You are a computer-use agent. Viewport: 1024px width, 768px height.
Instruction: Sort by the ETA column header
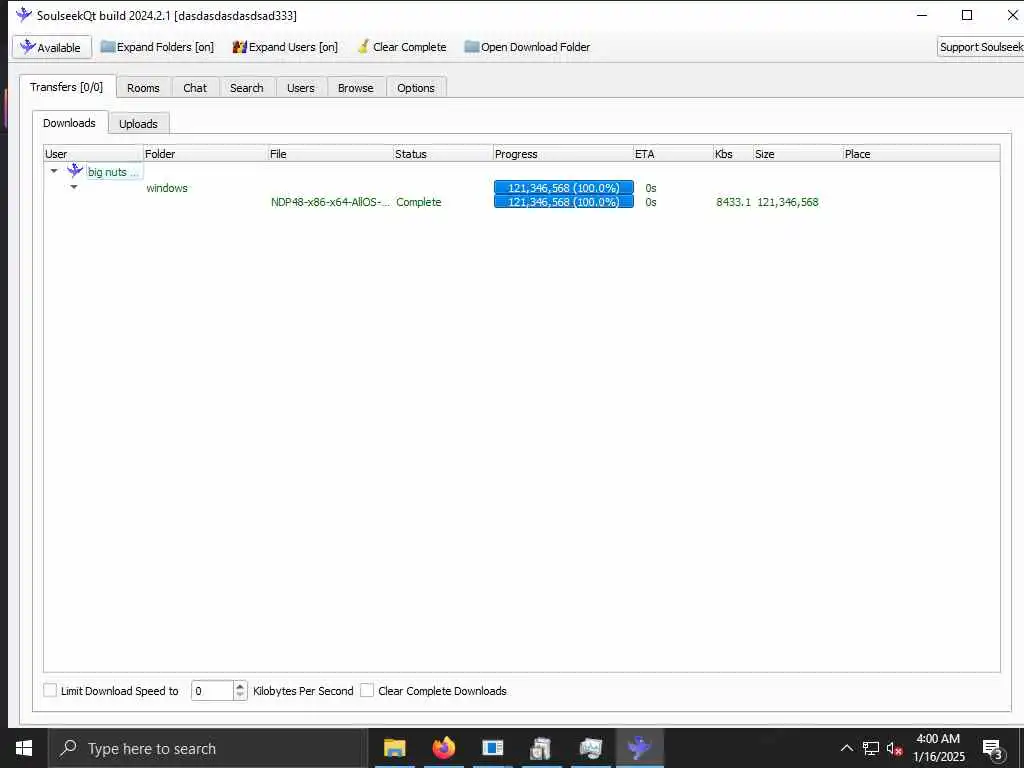click(x=673, y=154)
